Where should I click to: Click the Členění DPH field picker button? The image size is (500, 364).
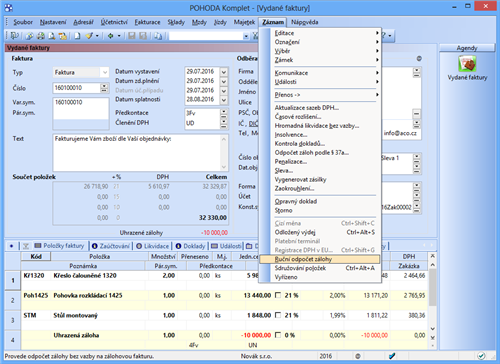224,123
